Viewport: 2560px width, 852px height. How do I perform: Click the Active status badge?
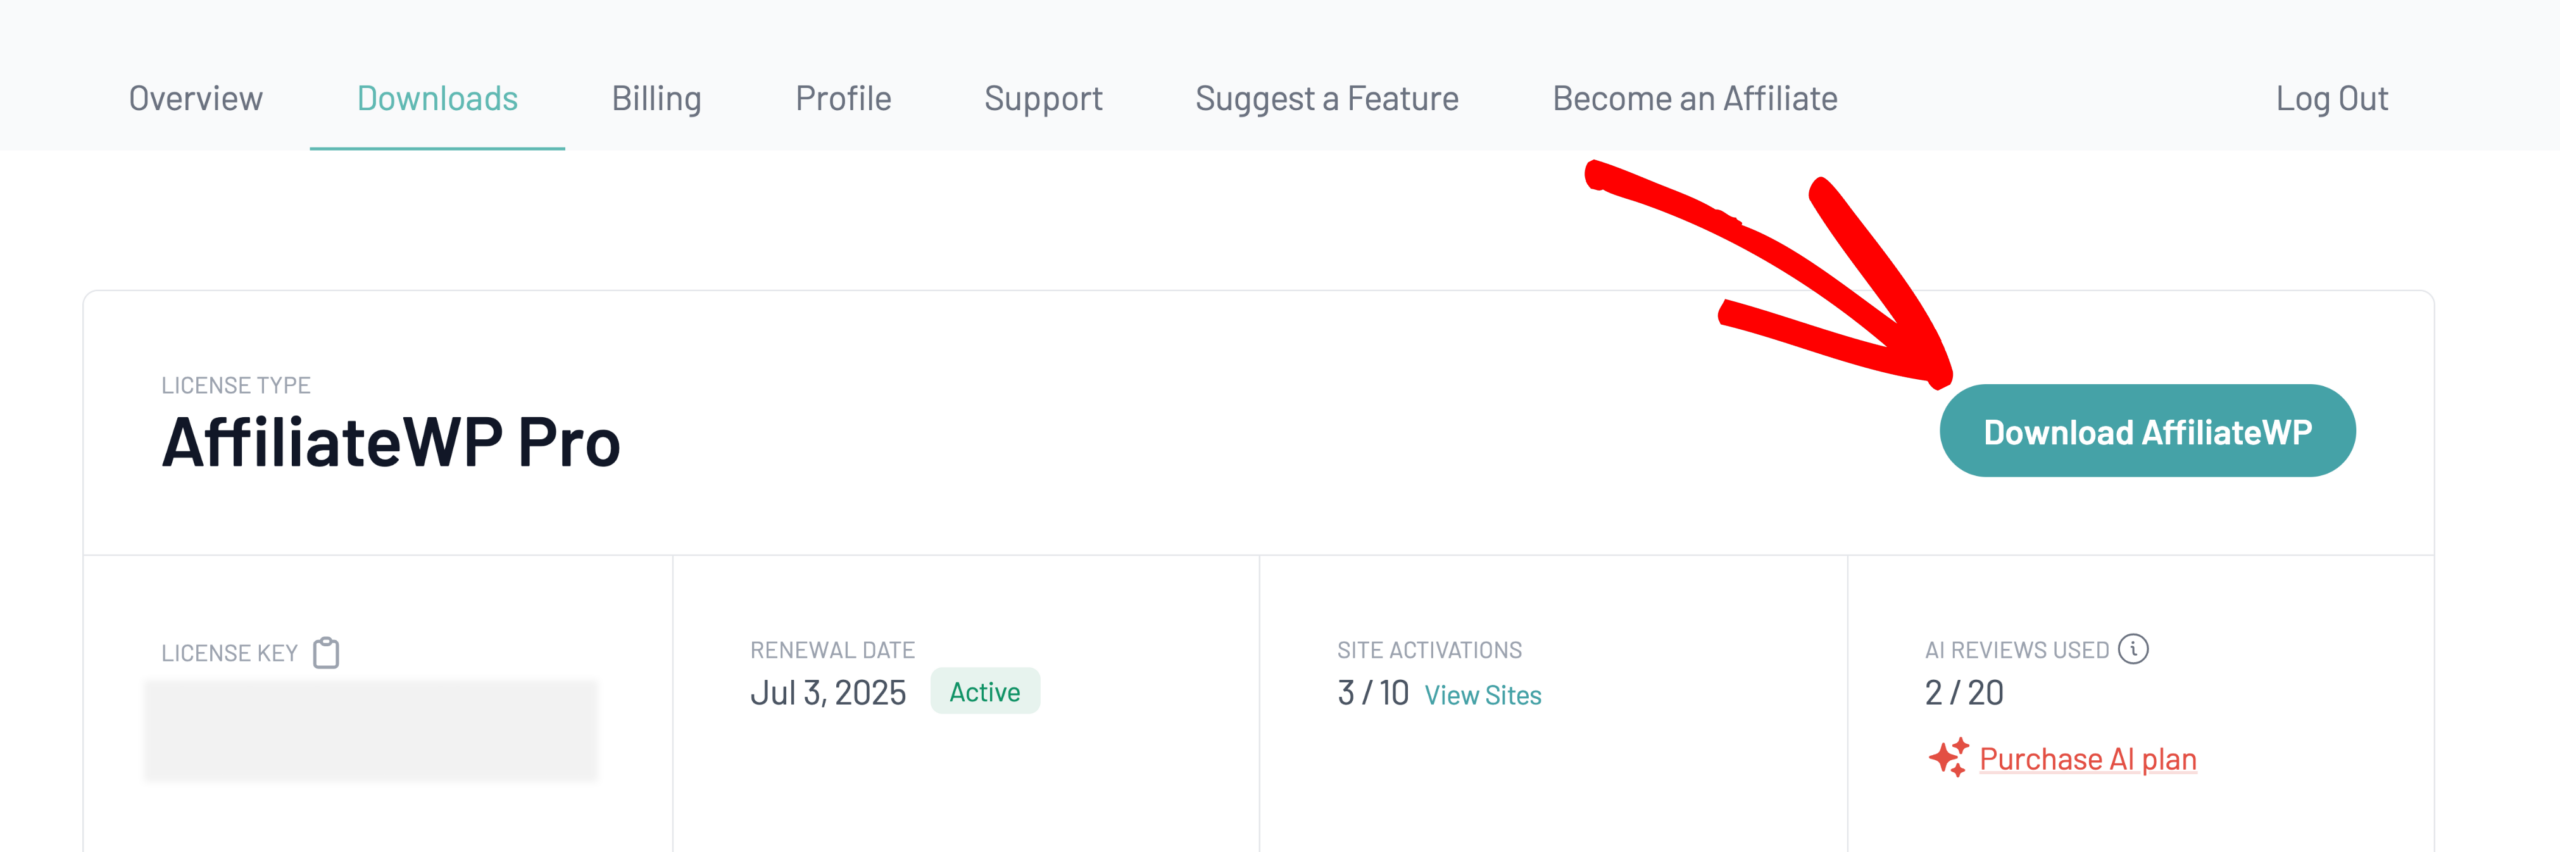985,691
